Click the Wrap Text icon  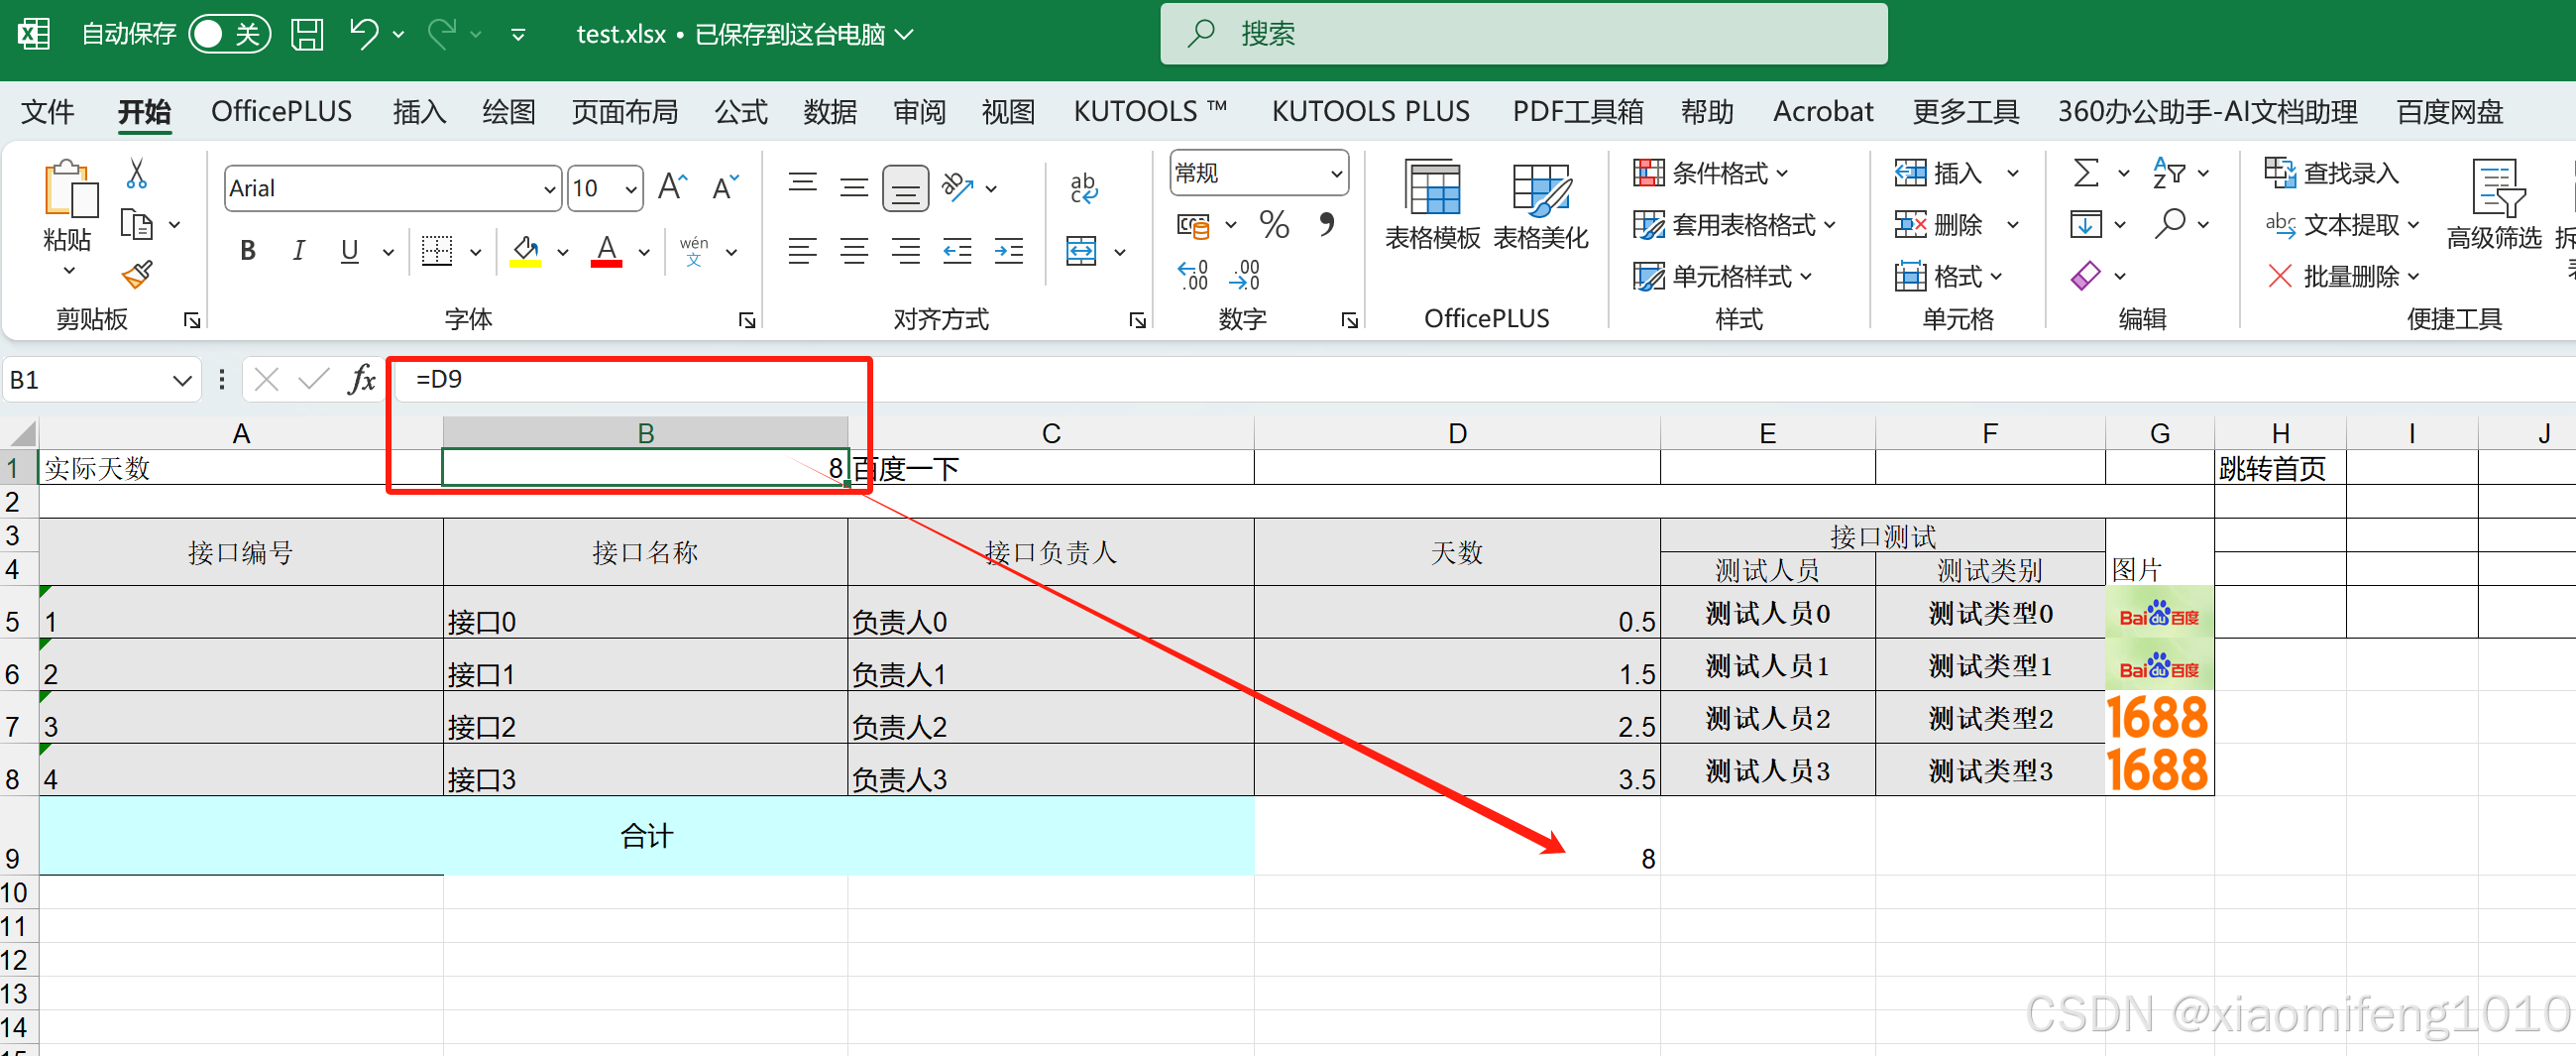coord(1083,187)
